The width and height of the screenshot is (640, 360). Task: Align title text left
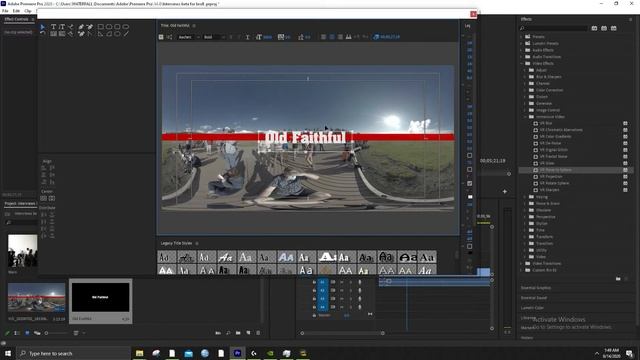click(x=323, y=37)
